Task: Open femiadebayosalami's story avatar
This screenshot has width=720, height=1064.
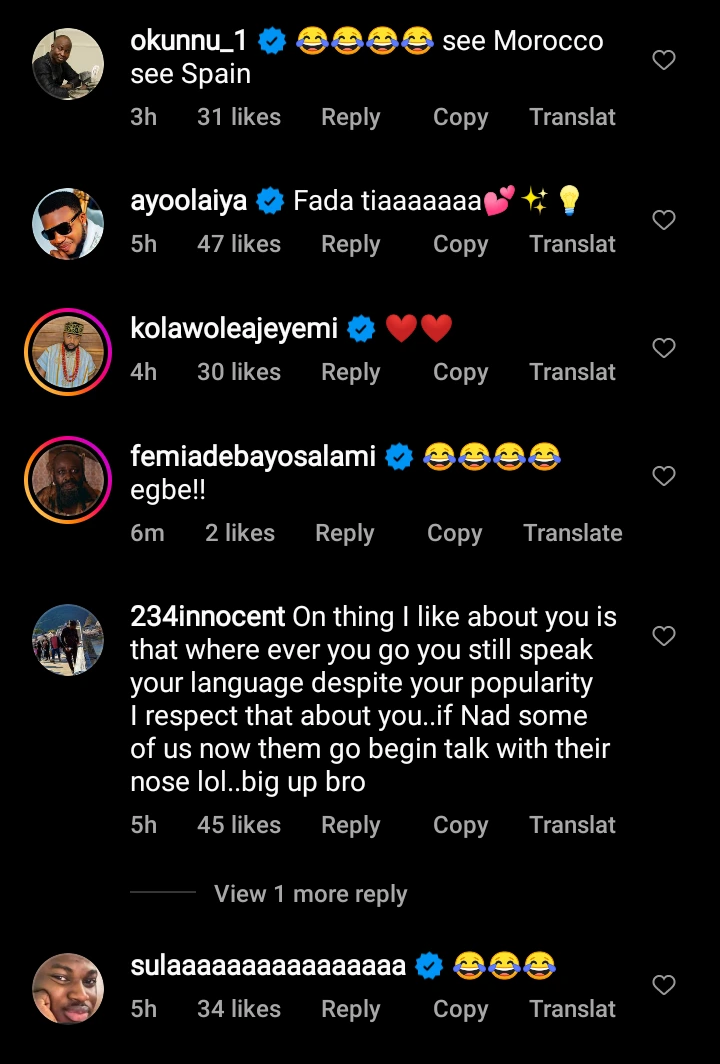Action: [x=68, y=480]
